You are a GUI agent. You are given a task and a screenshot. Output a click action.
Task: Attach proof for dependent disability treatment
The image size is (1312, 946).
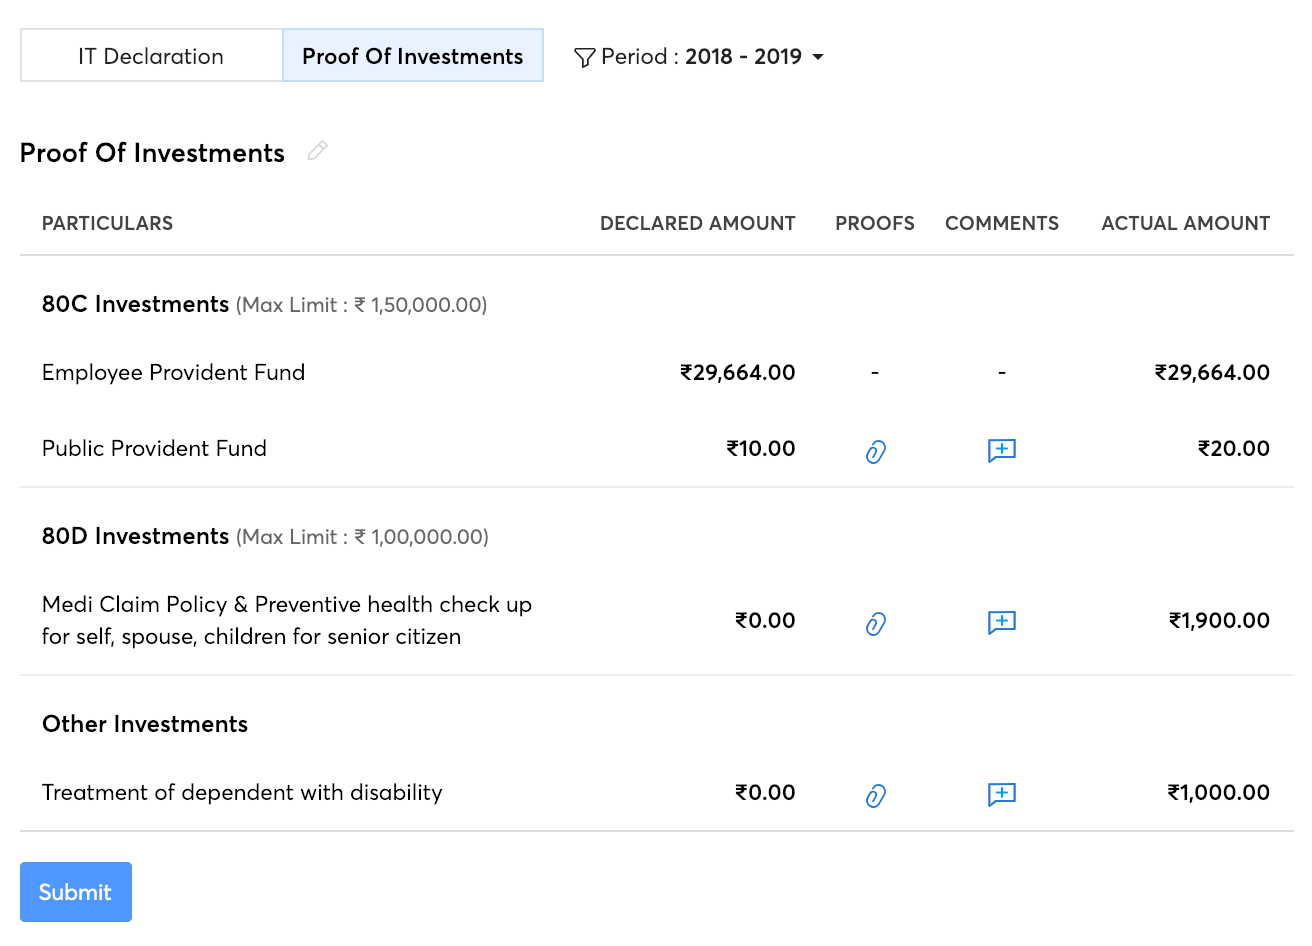point(875,795)
